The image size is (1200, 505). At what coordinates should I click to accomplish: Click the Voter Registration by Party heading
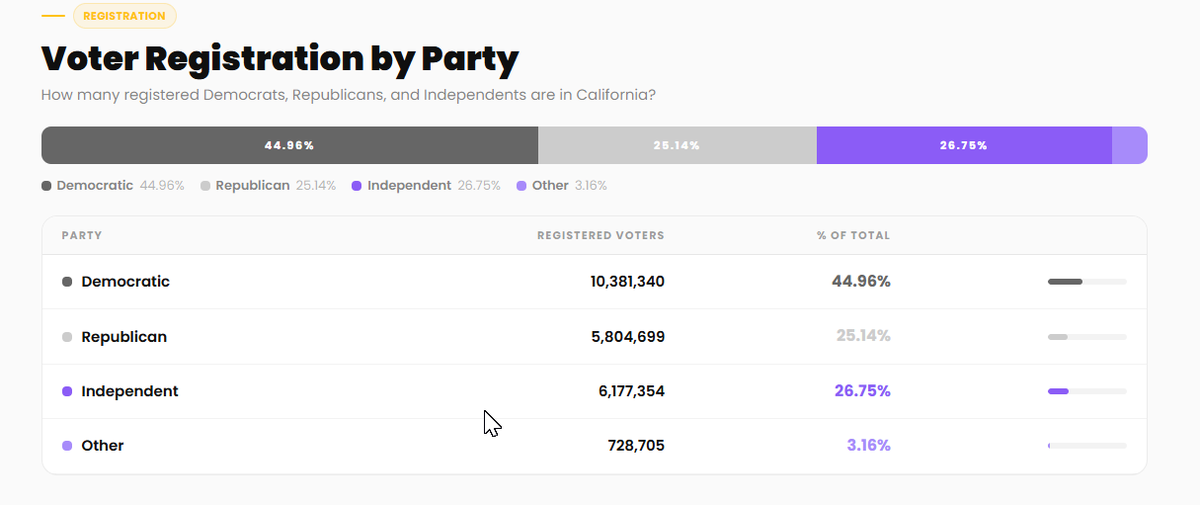tap(280, 59)
